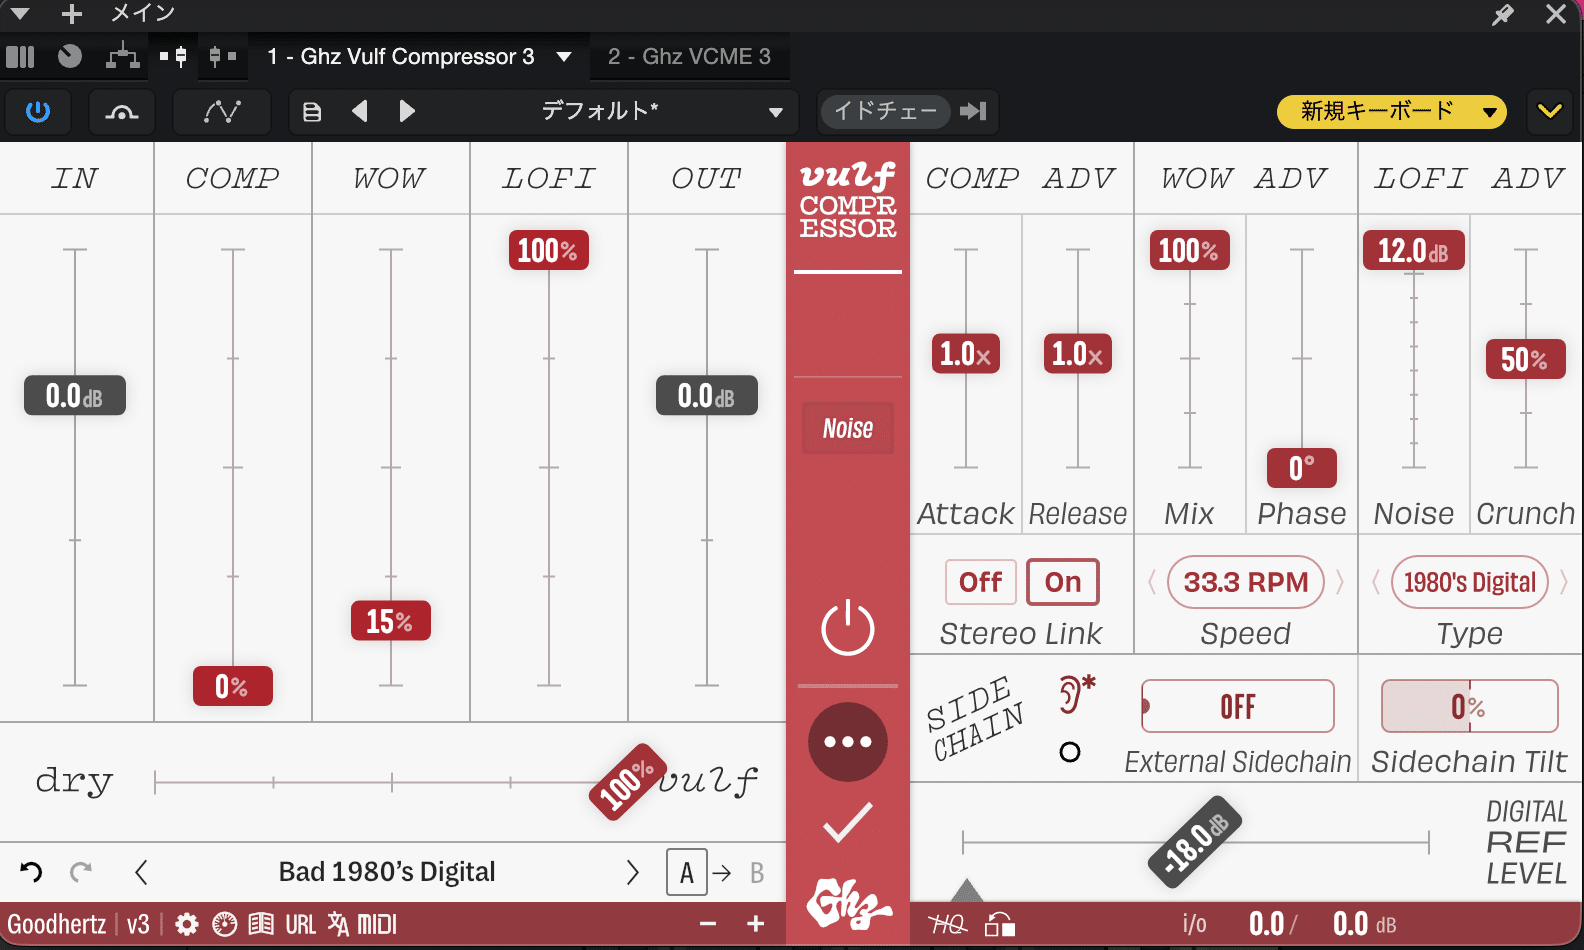Click the dry/vulf mix 100% handle
1584x950 pixels.
(x=628, y=782)
